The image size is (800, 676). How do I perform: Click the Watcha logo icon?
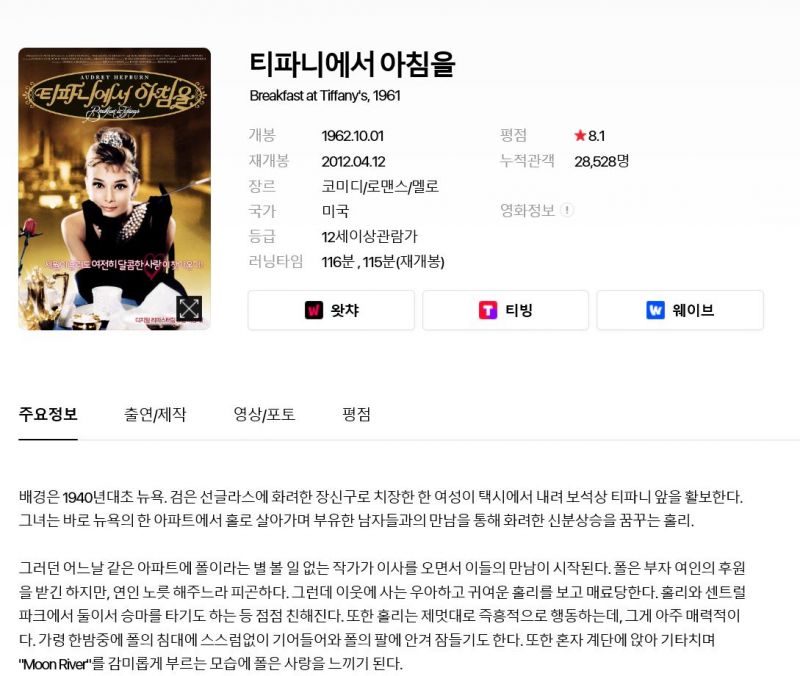pos(314,310)
